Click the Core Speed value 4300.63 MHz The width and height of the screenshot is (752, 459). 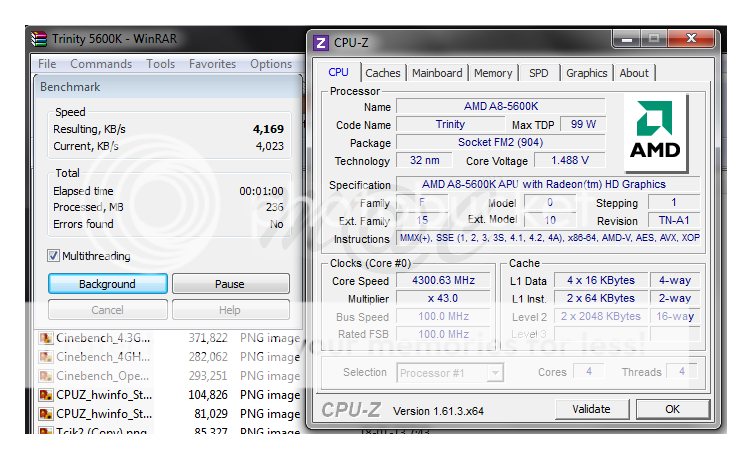[444, 280]
